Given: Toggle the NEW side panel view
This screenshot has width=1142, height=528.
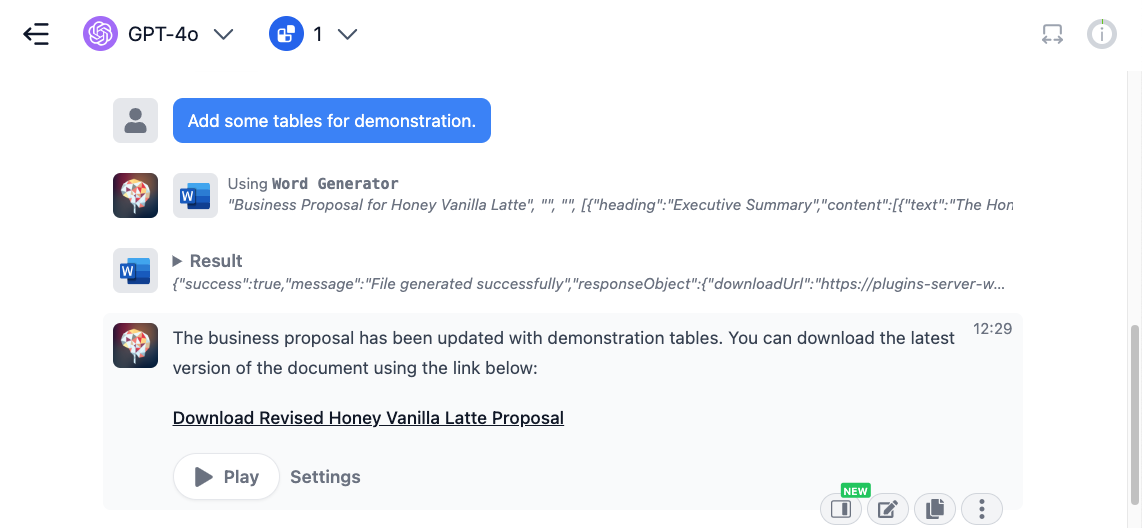Looking at the screenshot, I should click(x=840, y=509).
